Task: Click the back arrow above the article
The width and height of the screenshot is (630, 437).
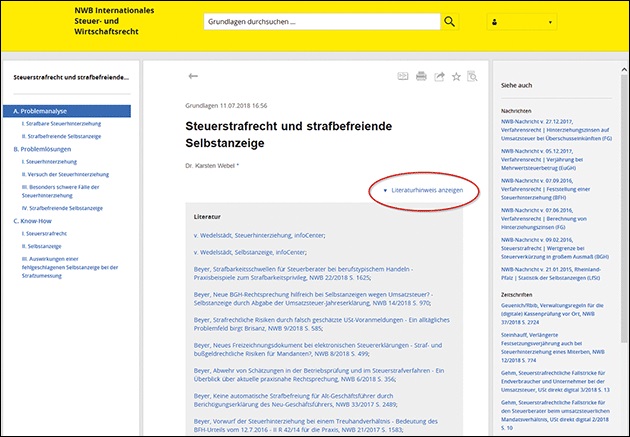Action: [x=193, y=76]
